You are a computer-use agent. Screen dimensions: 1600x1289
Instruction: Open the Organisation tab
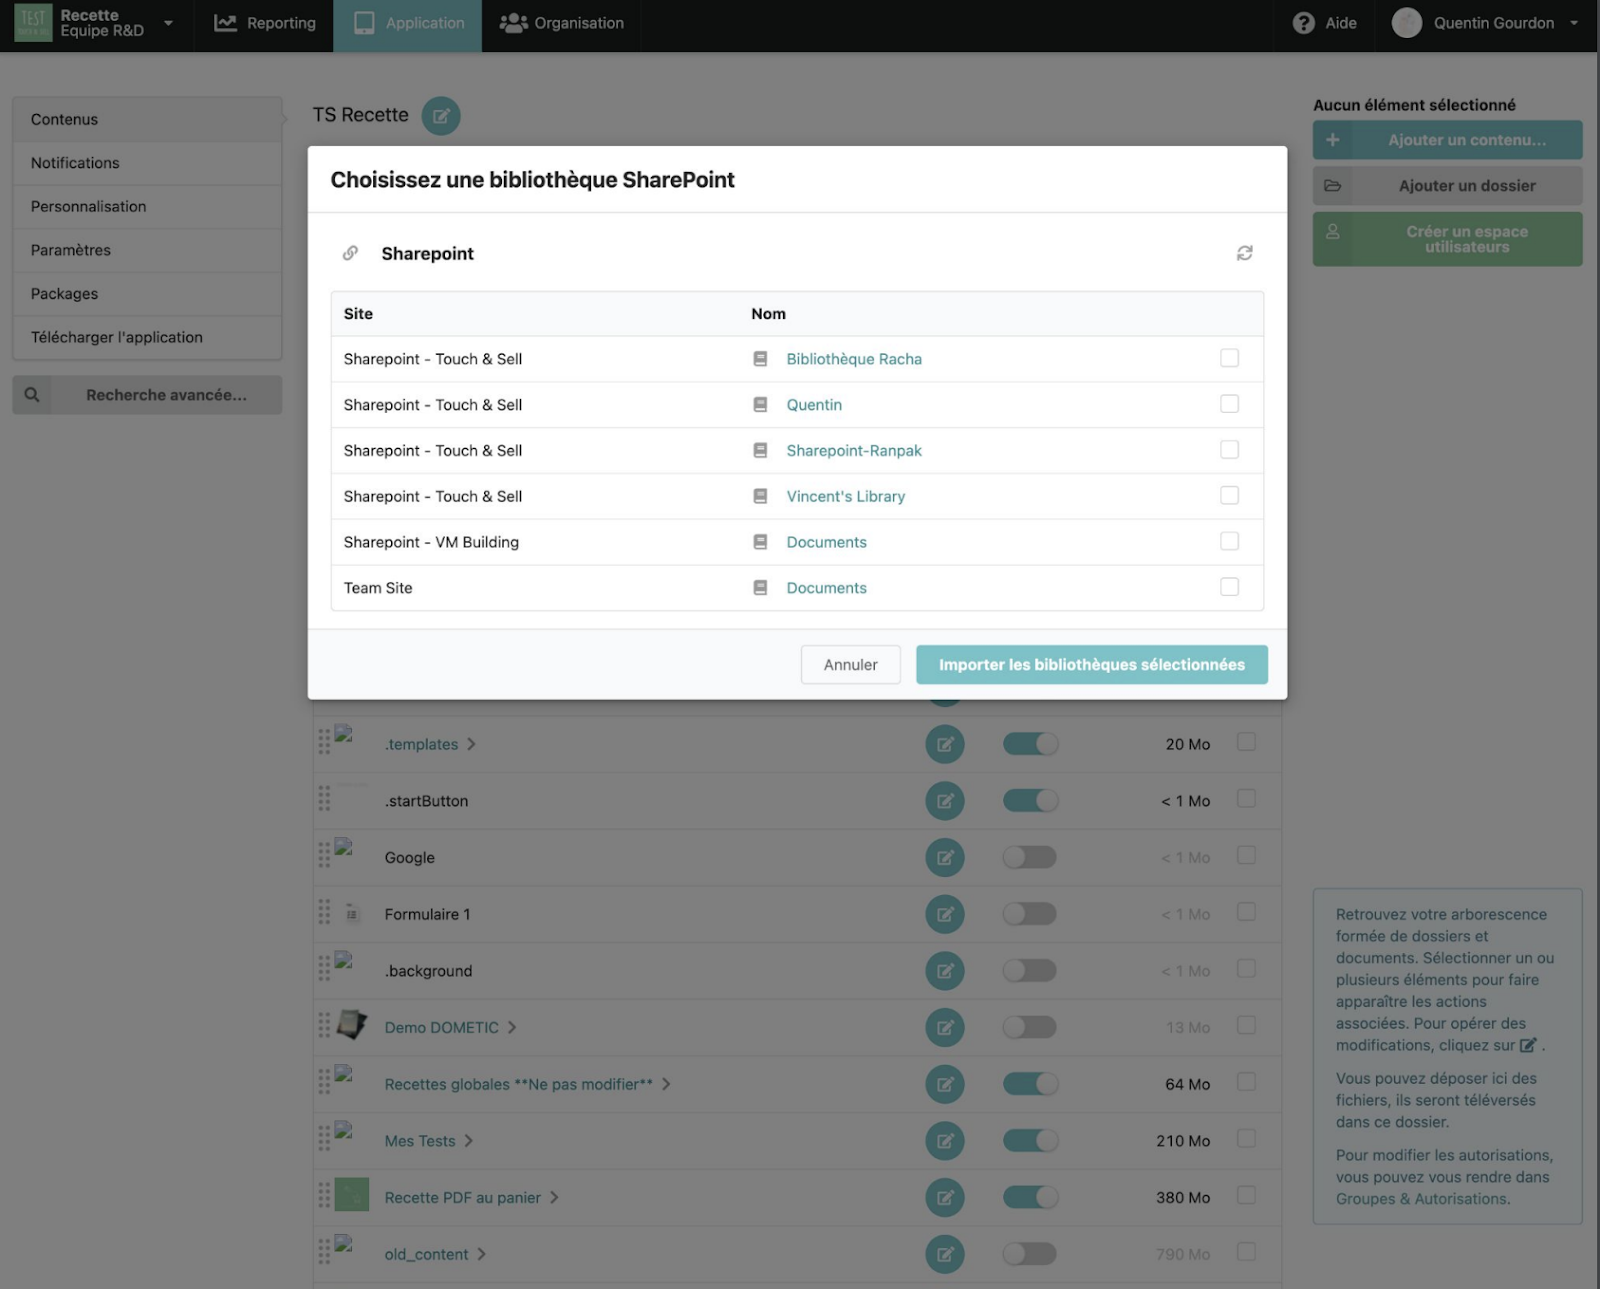pos(561,23)
